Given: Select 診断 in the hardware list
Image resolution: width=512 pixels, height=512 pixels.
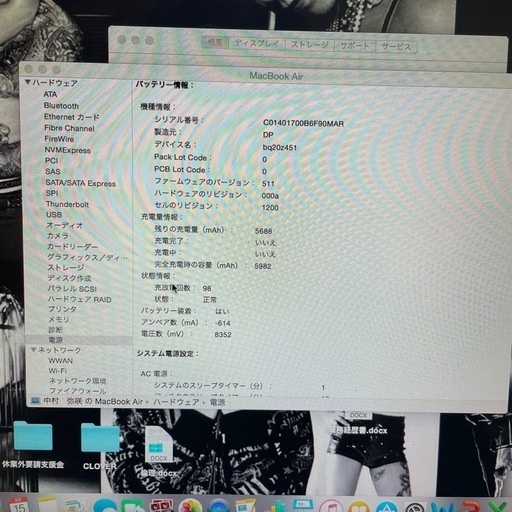Looking at the screenshot, I should click(55, 330).
